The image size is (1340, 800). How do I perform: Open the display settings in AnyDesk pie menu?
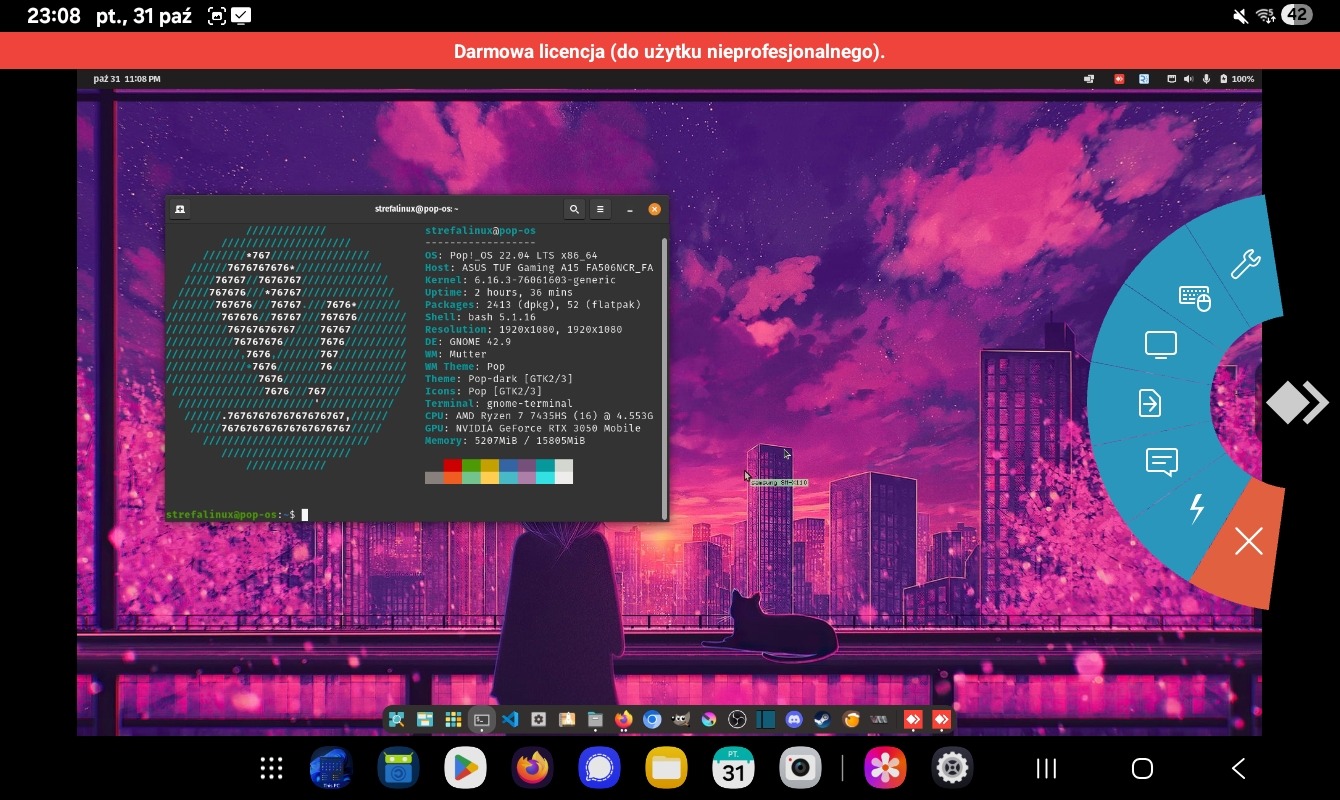[1160, 346]
